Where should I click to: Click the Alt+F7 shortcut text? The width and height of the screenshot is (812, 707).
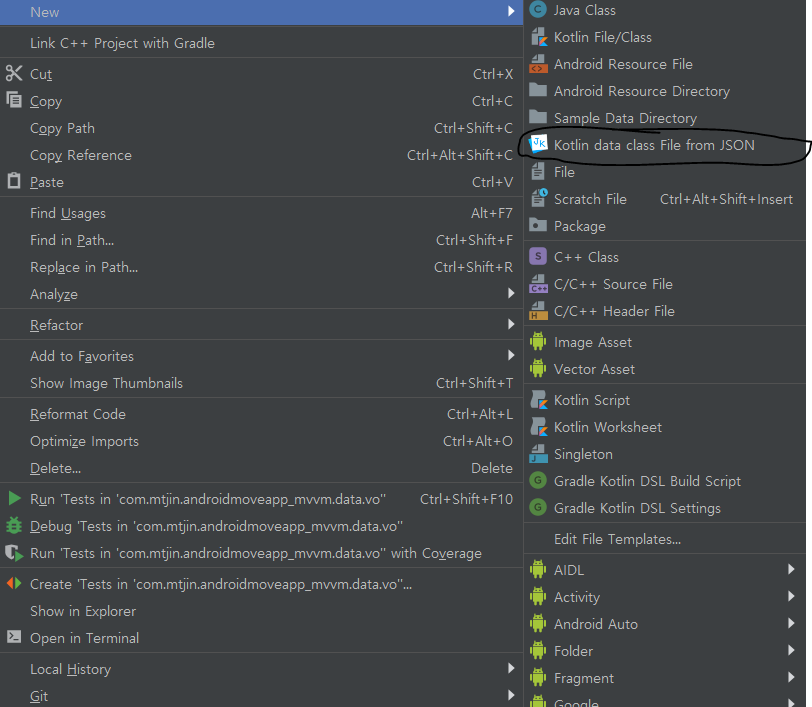point(491,213)
